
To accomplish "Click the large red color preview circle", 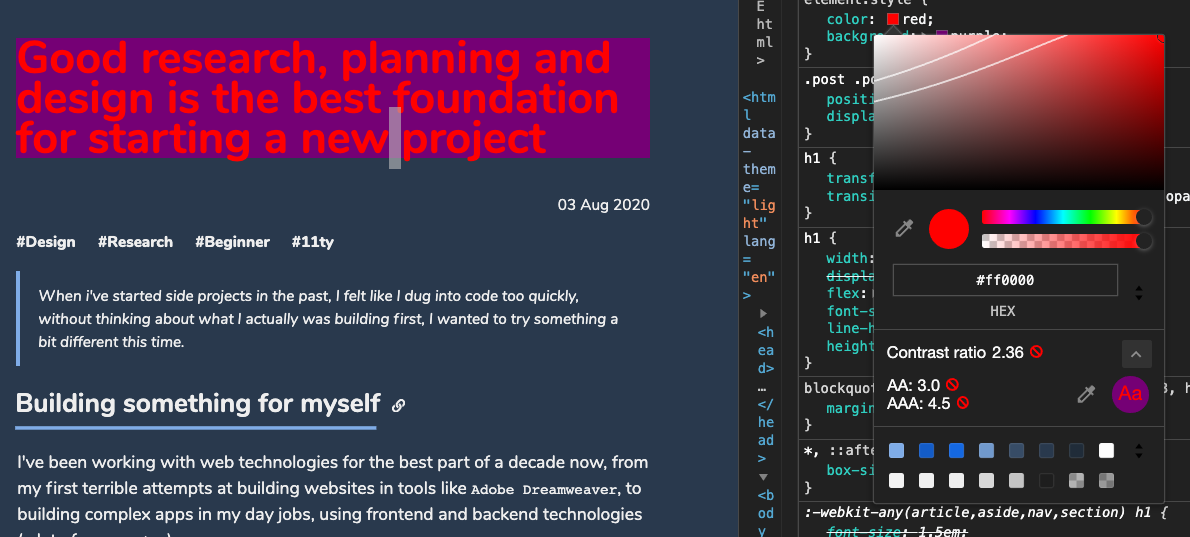I will point(949,228).
